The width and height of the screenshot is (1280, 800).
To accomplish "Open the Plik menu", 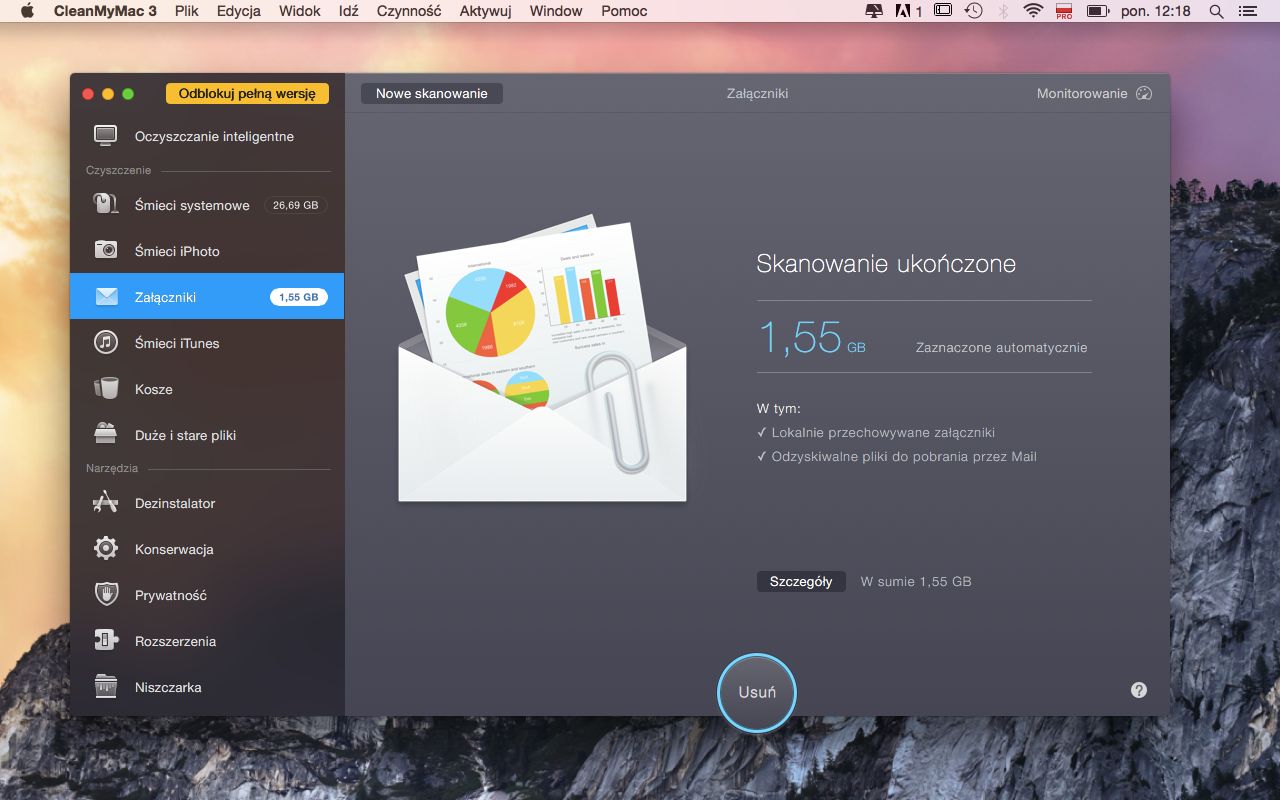I will pyautogui.click(x=186, y=11).
